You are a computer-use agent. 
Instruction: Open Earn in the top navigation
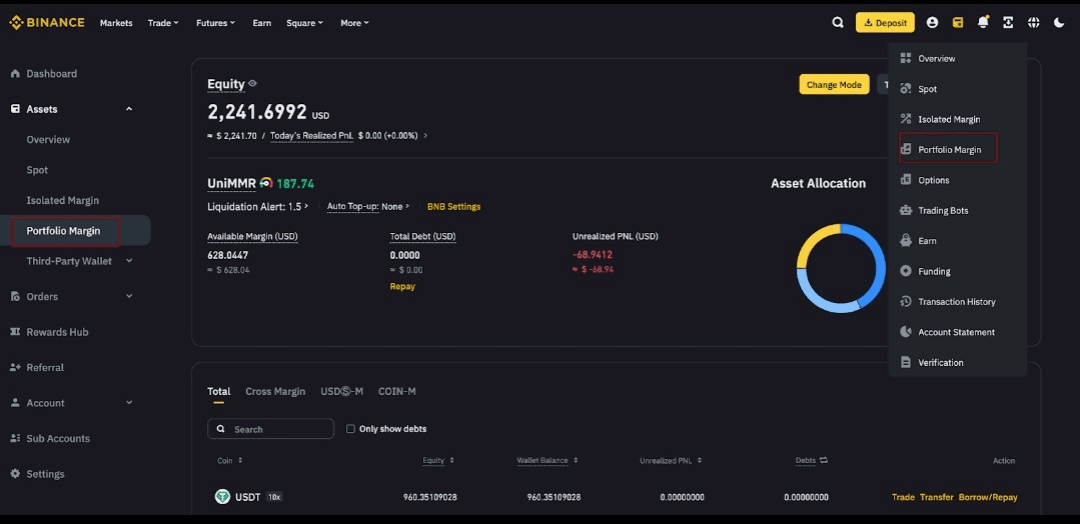tap(262, 23)
